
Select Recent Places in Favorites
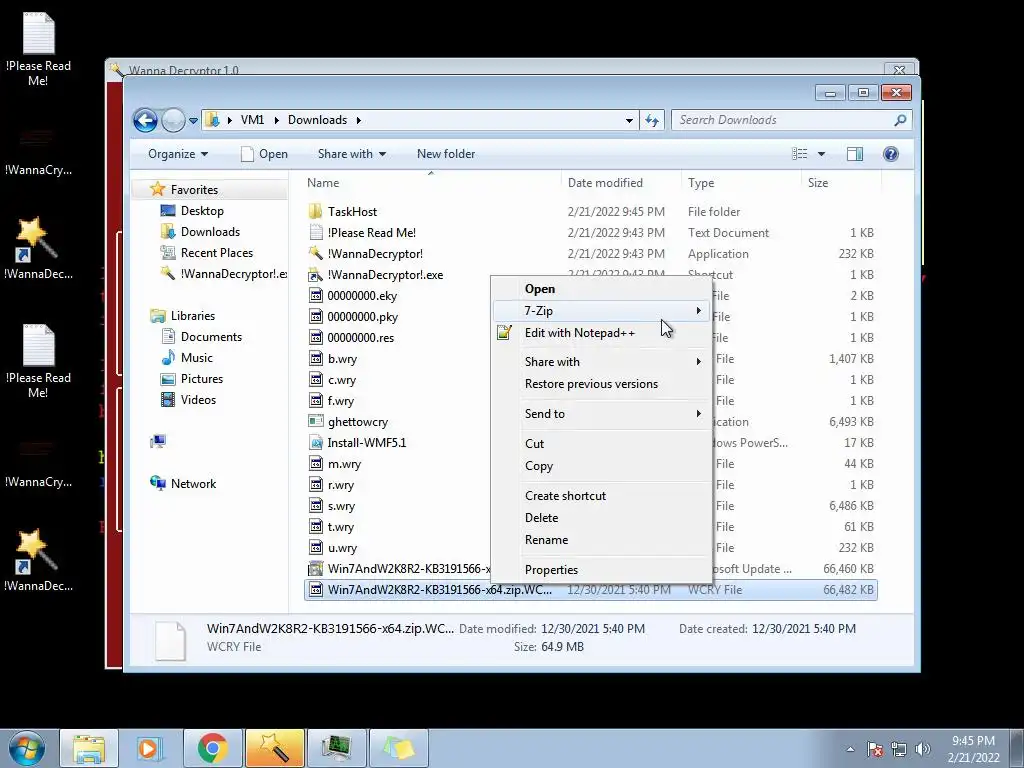(216, 253)
